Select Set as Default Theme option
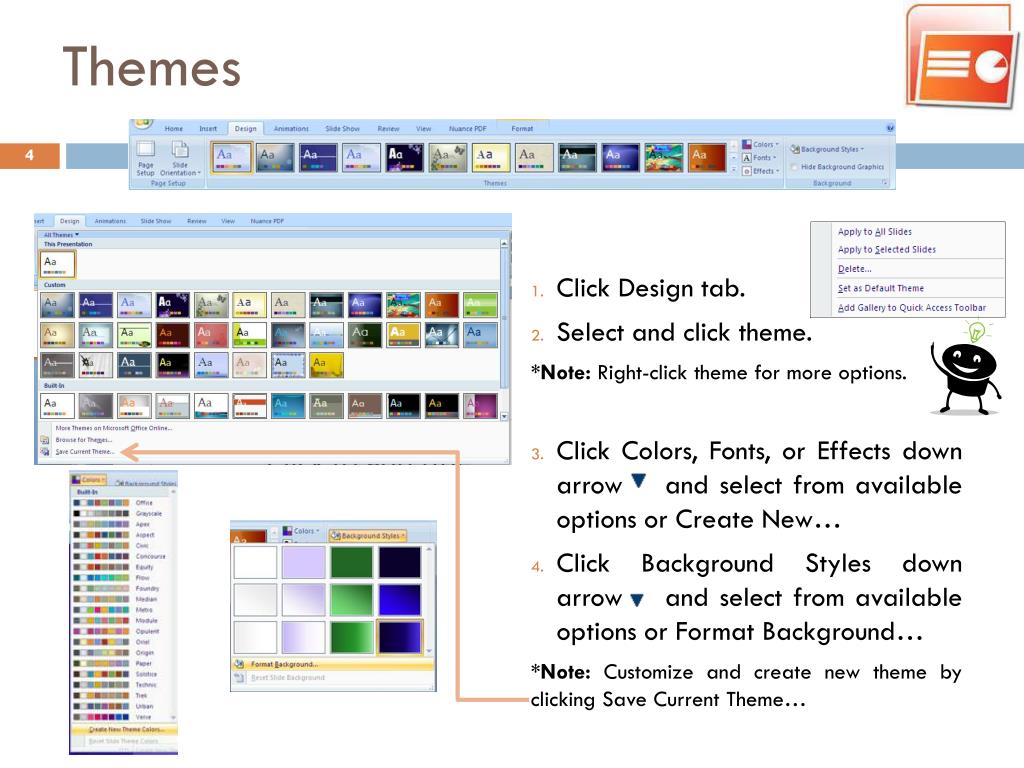 pos(880,288)
